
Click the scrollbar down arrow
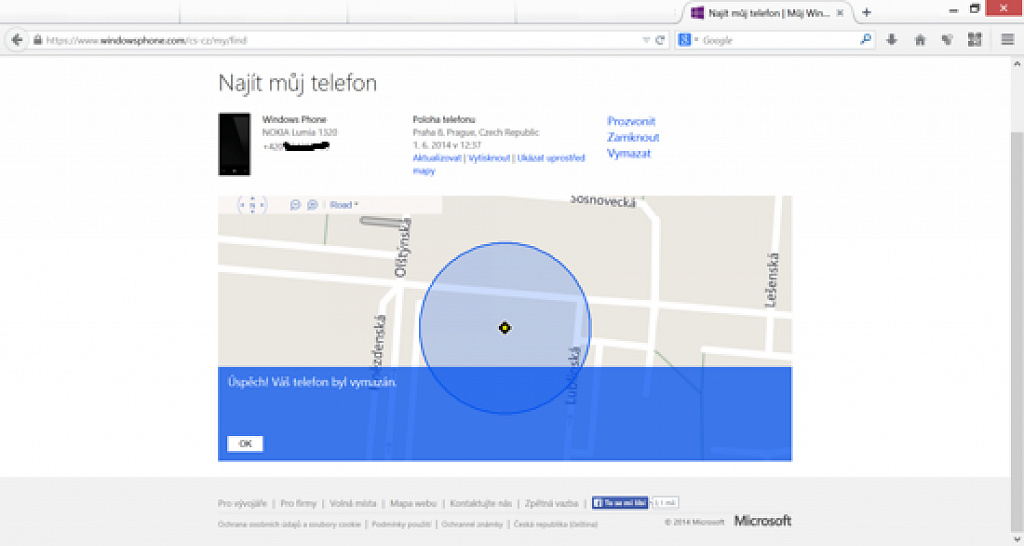1017,539
